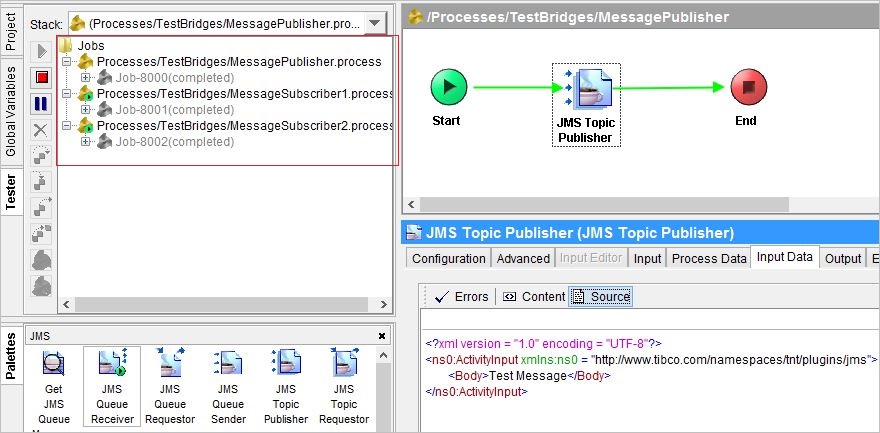Select the red End node in diagram
The height and width of the screenshot is (433, 880).
click(749, 87)
